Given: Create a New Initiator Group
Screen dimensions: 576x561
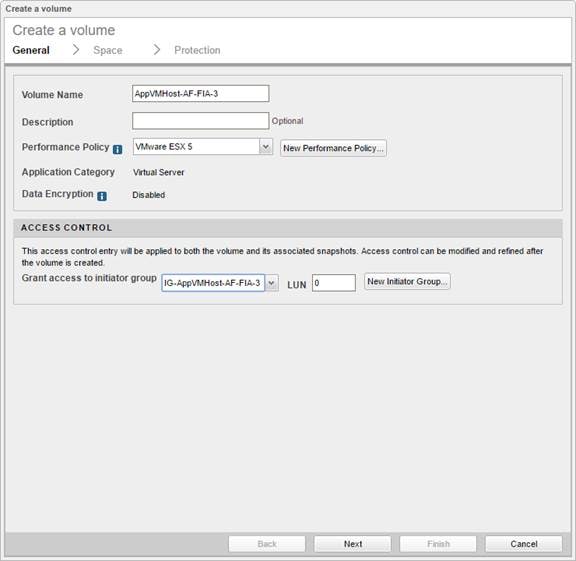Looking at the screenshot, I should point(407,281).
